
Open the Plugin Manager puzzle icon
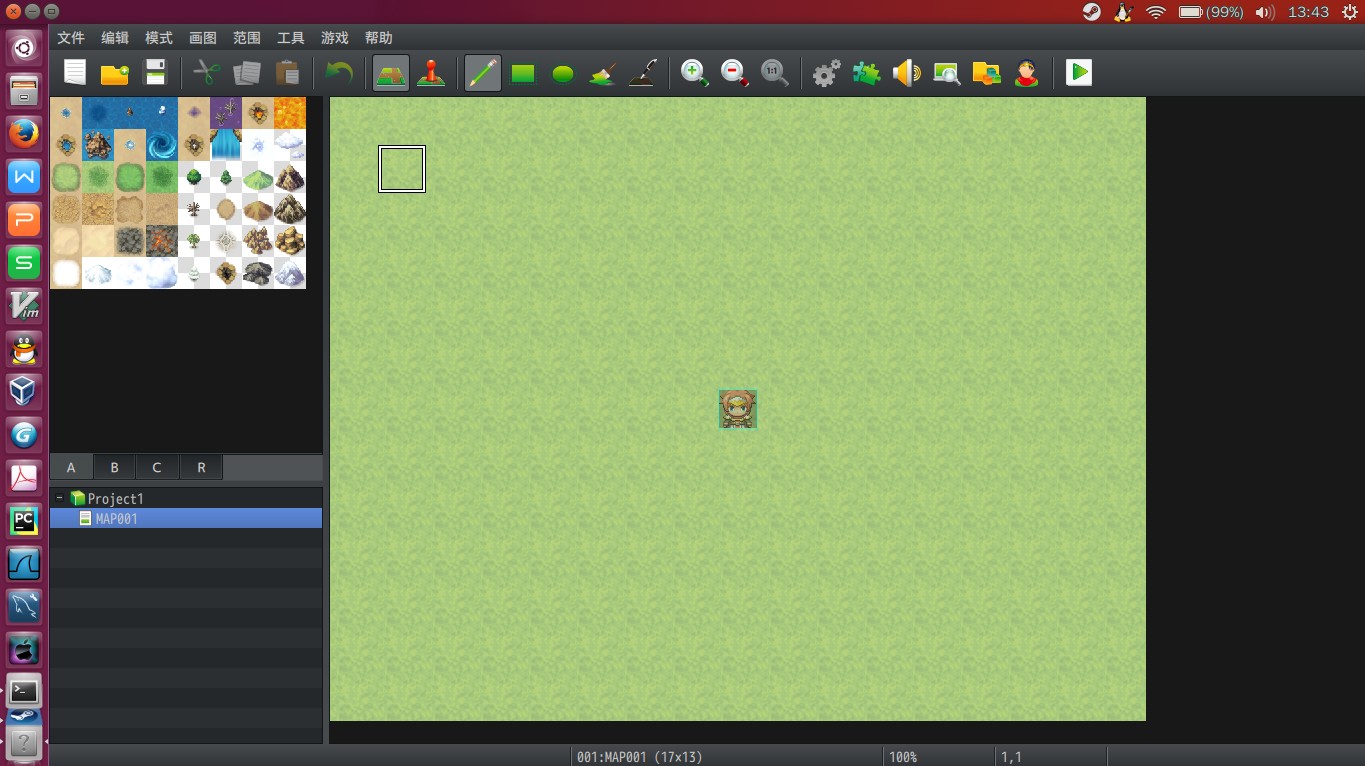866,73
